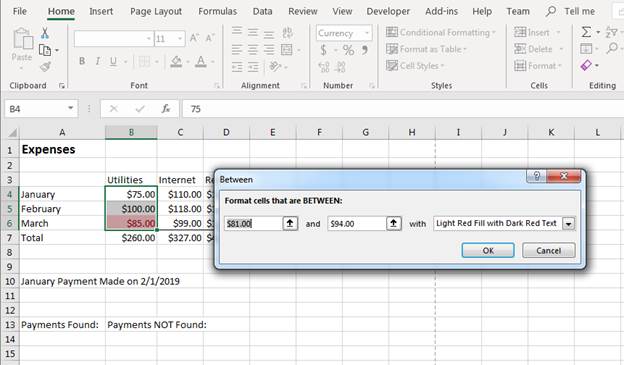The image size is (624, 365).
Task: Click collapse-dialog arrow beside $81.00 field
Action: tap(290, 224)
